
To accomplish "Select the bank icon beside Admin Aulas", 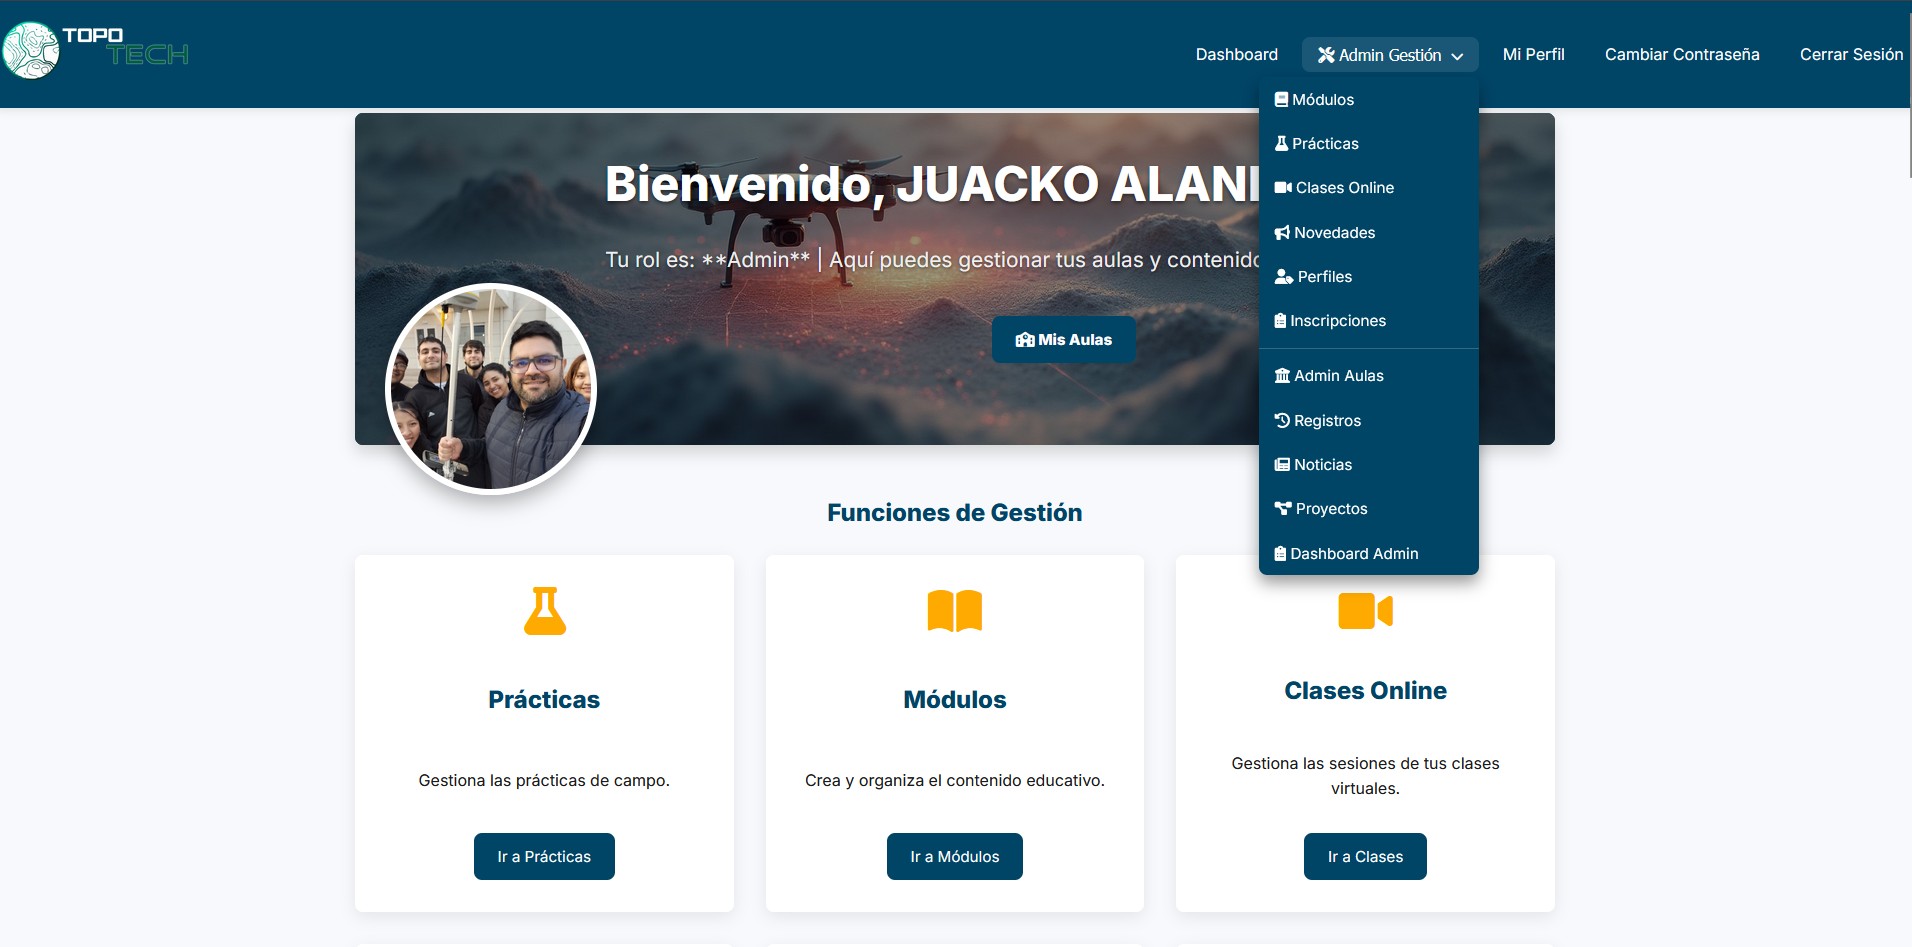I will [1281, 375].
